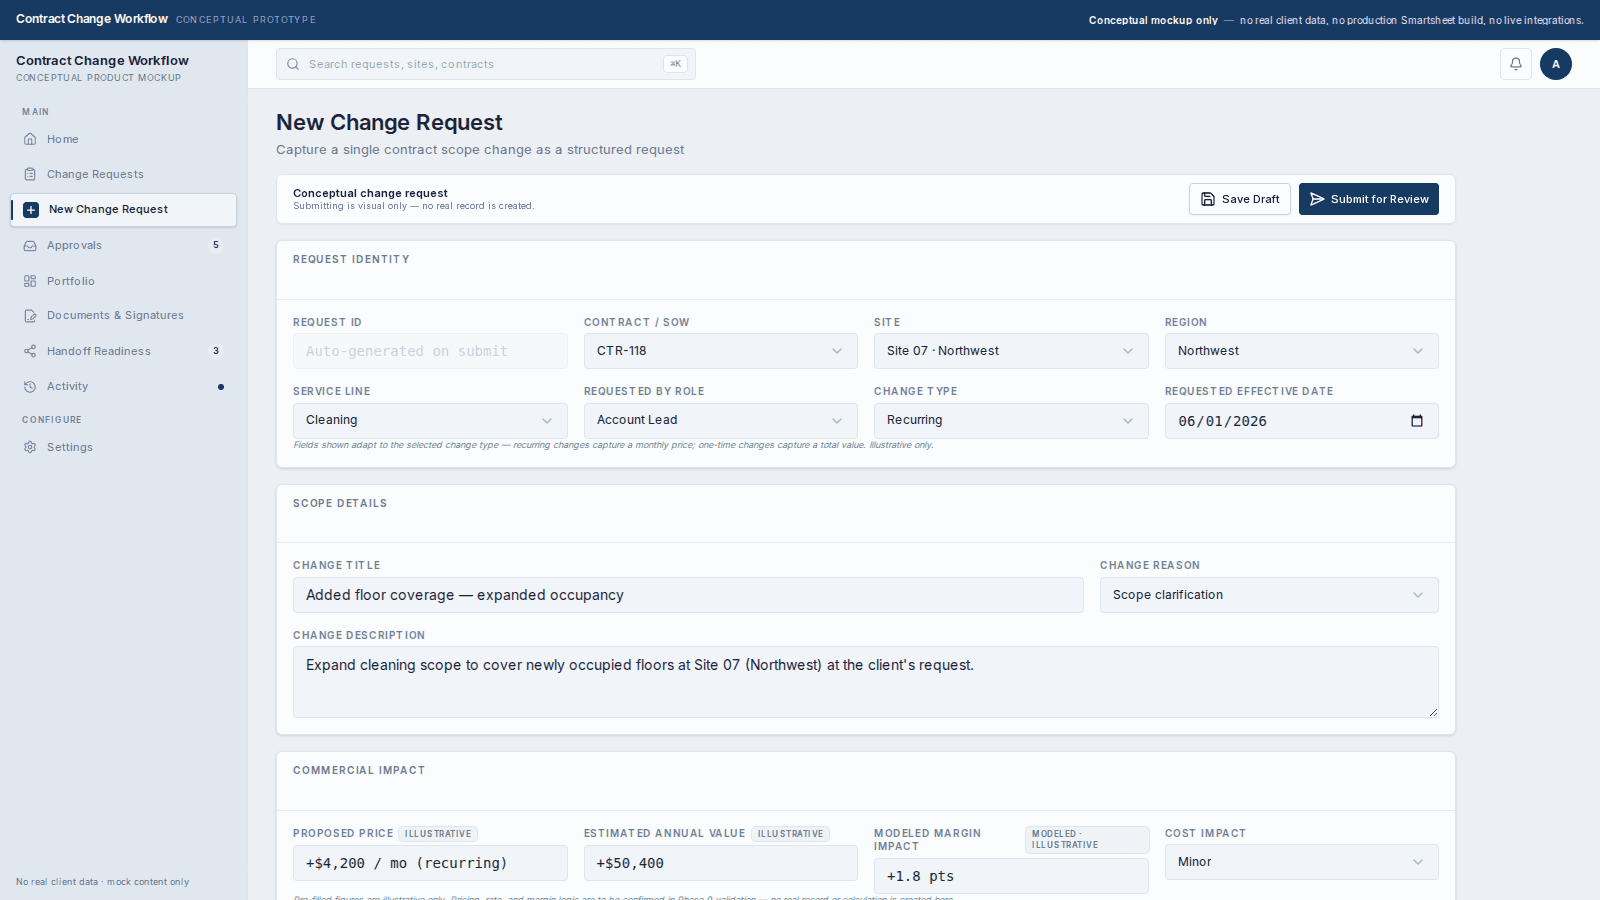Expand the Contract / SOW dropdown

[x=721, y=351]
